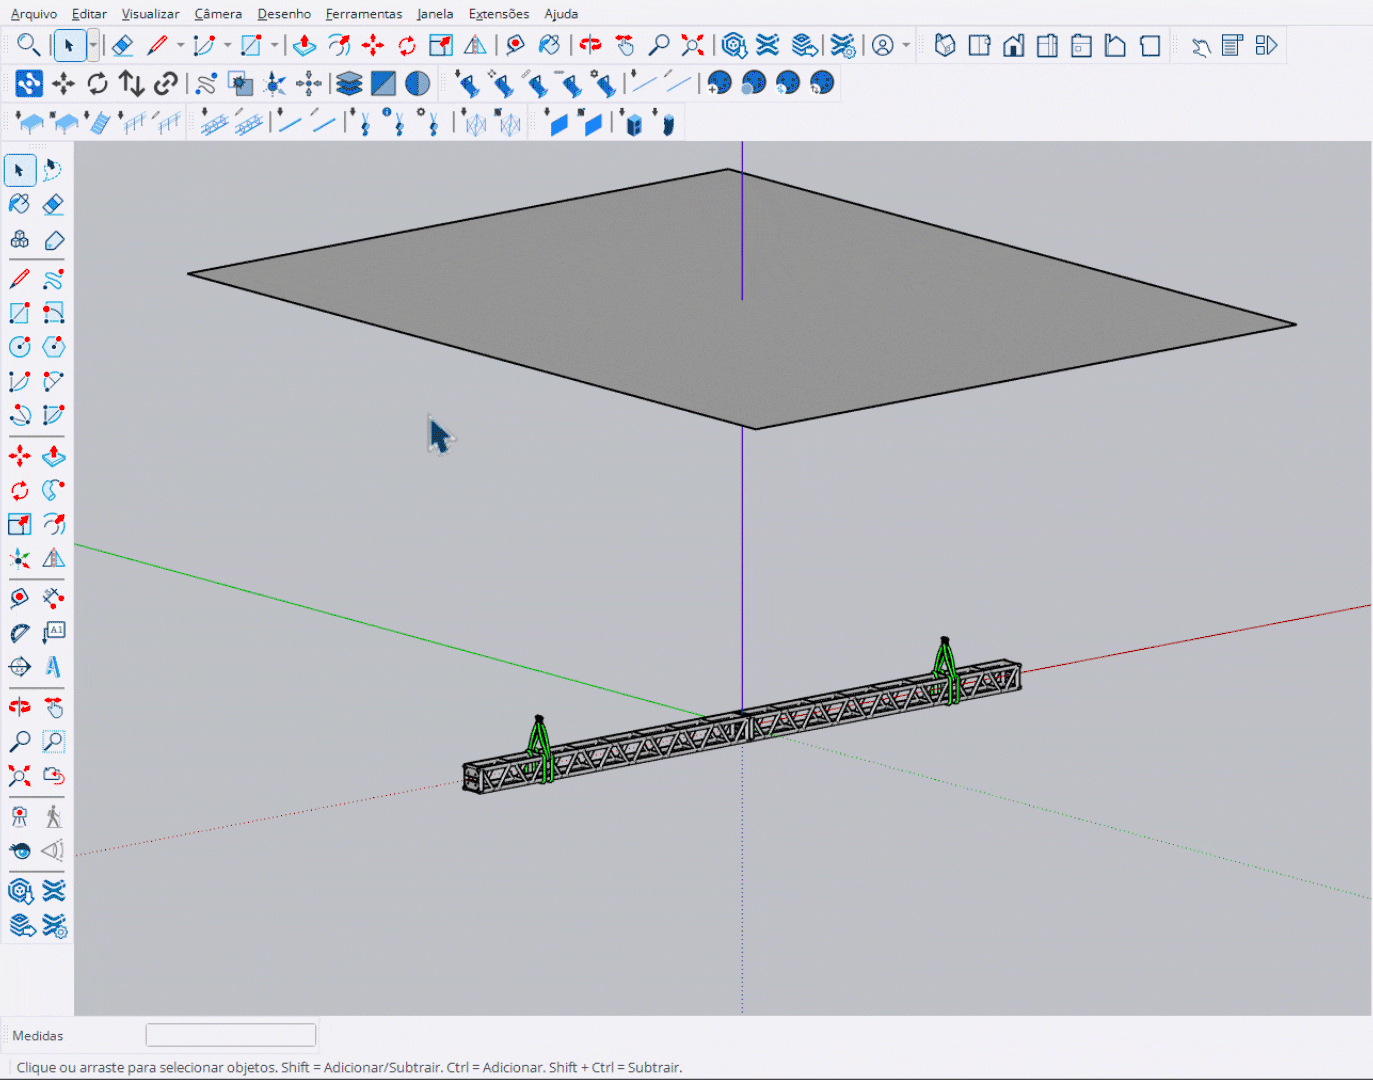Expand the Select tool dropdown arrow
The width and height of the screenshot is (1373, 1080).
[x=93, y=46]
